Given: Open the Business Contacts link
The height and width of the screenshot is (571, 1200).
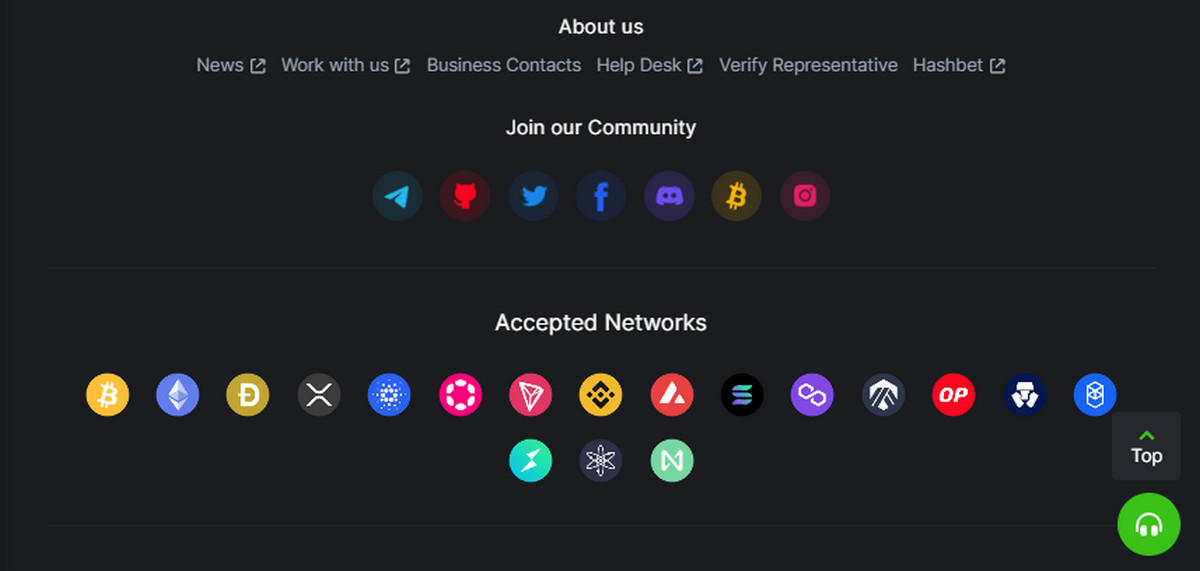Looking at the screenshot, I should [x=504, y=65].
